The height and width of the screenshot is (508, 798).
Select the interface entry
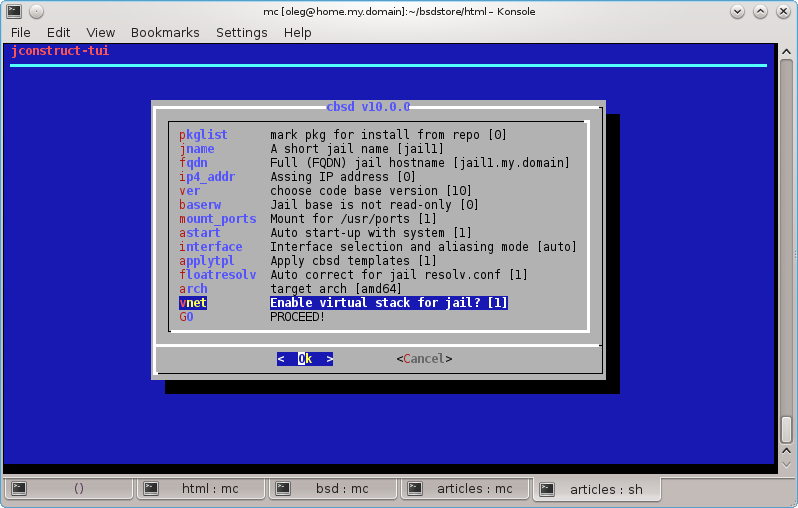pos(378,247)
